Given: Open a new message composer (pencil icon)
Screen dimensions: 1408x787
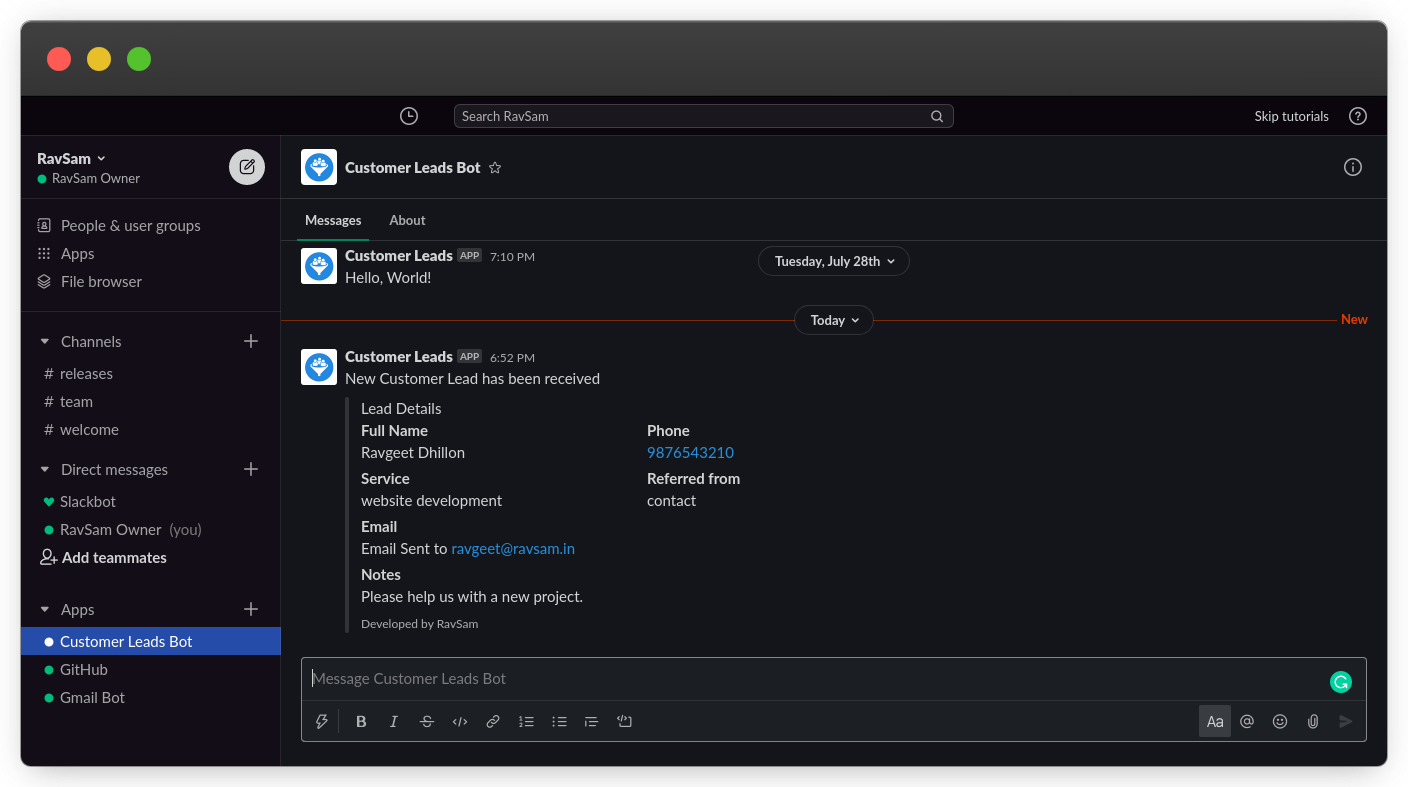Looking at the screenshot, I should [x=246, y=166].
